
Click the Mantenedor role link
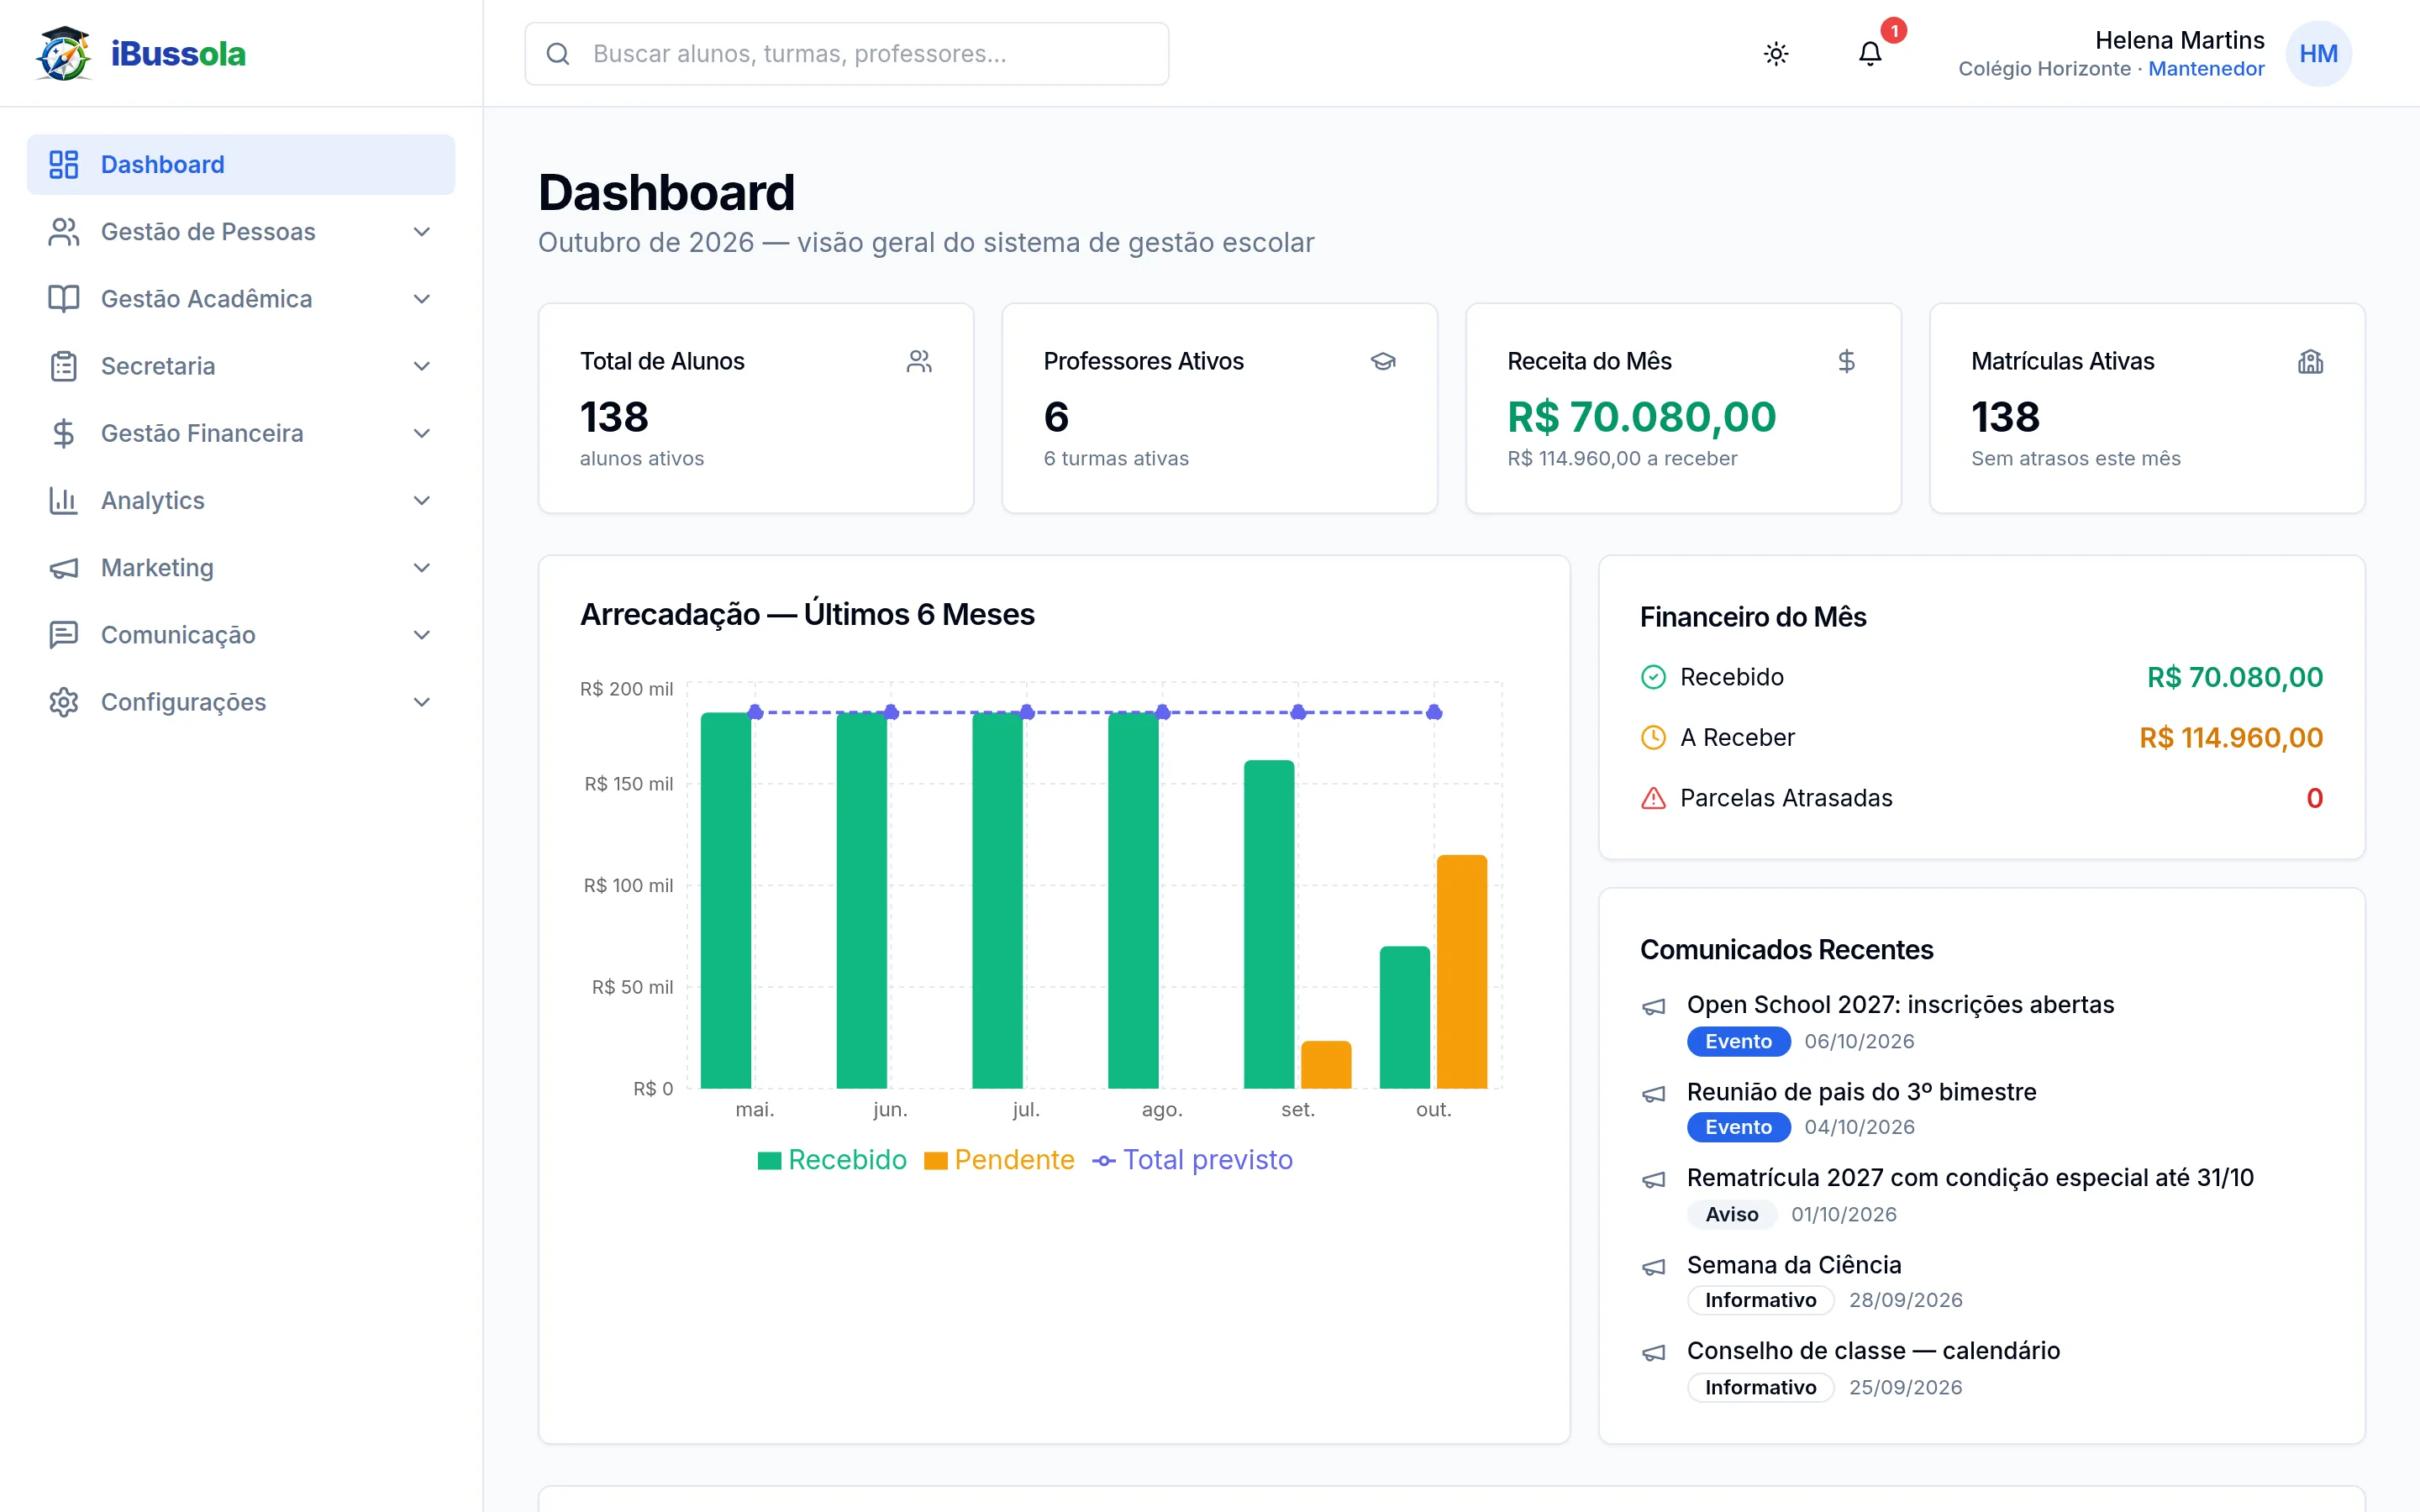click(2206, 69)
